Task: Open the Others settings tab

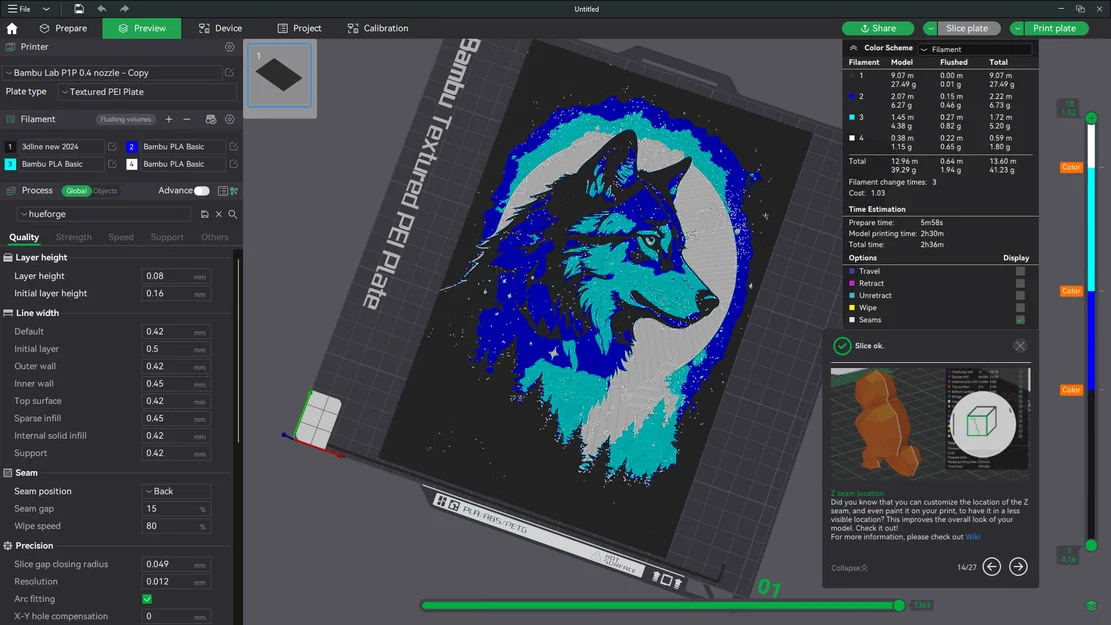Action: pos(215,237)
